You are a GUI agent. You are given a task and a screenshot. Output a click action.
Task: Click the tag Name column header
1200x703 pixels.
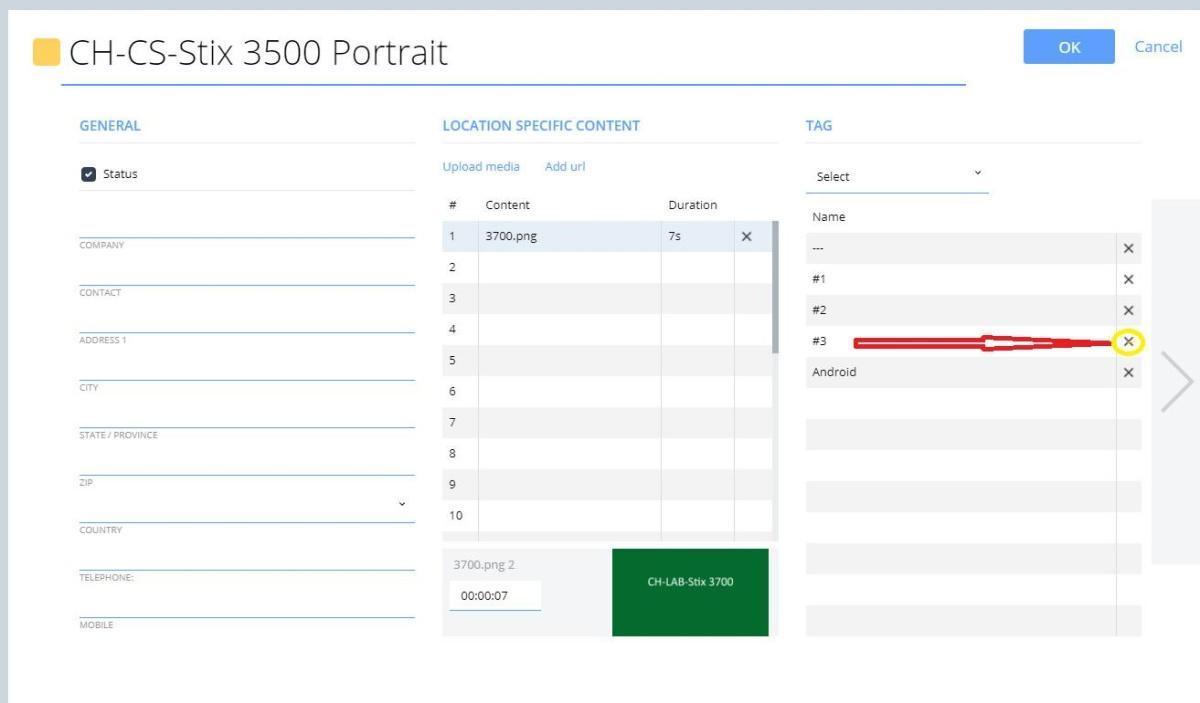pos(828,217)
